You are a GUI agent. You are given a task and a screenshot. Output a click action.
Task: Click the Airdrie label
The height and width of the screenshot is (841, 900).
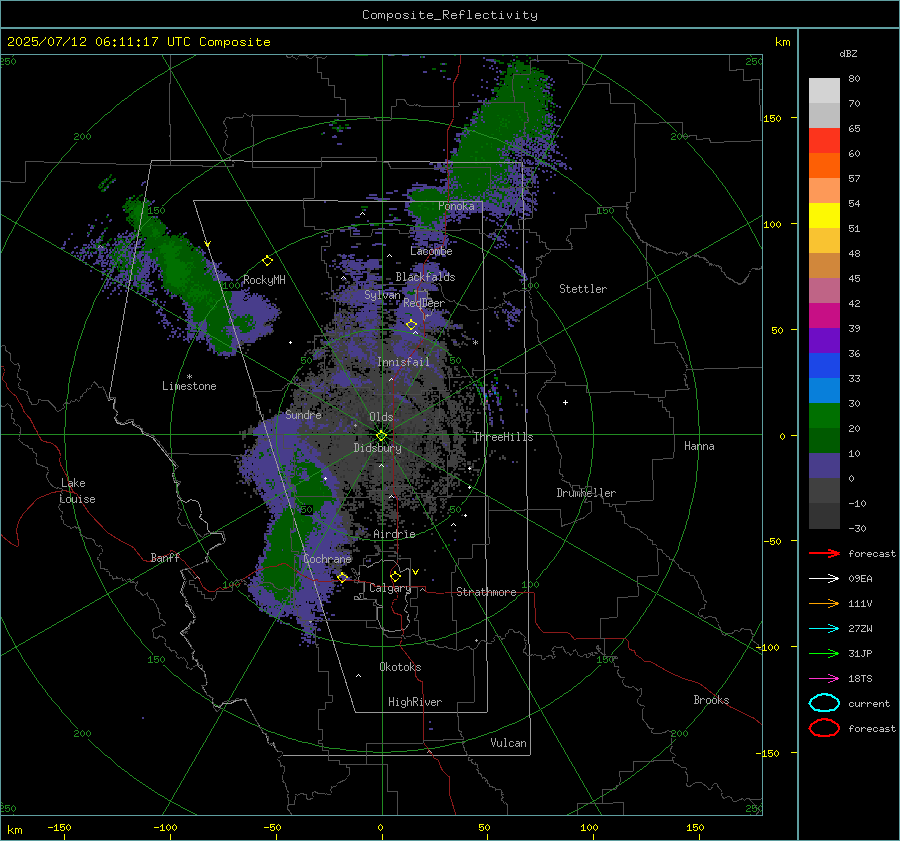[394, 534]
